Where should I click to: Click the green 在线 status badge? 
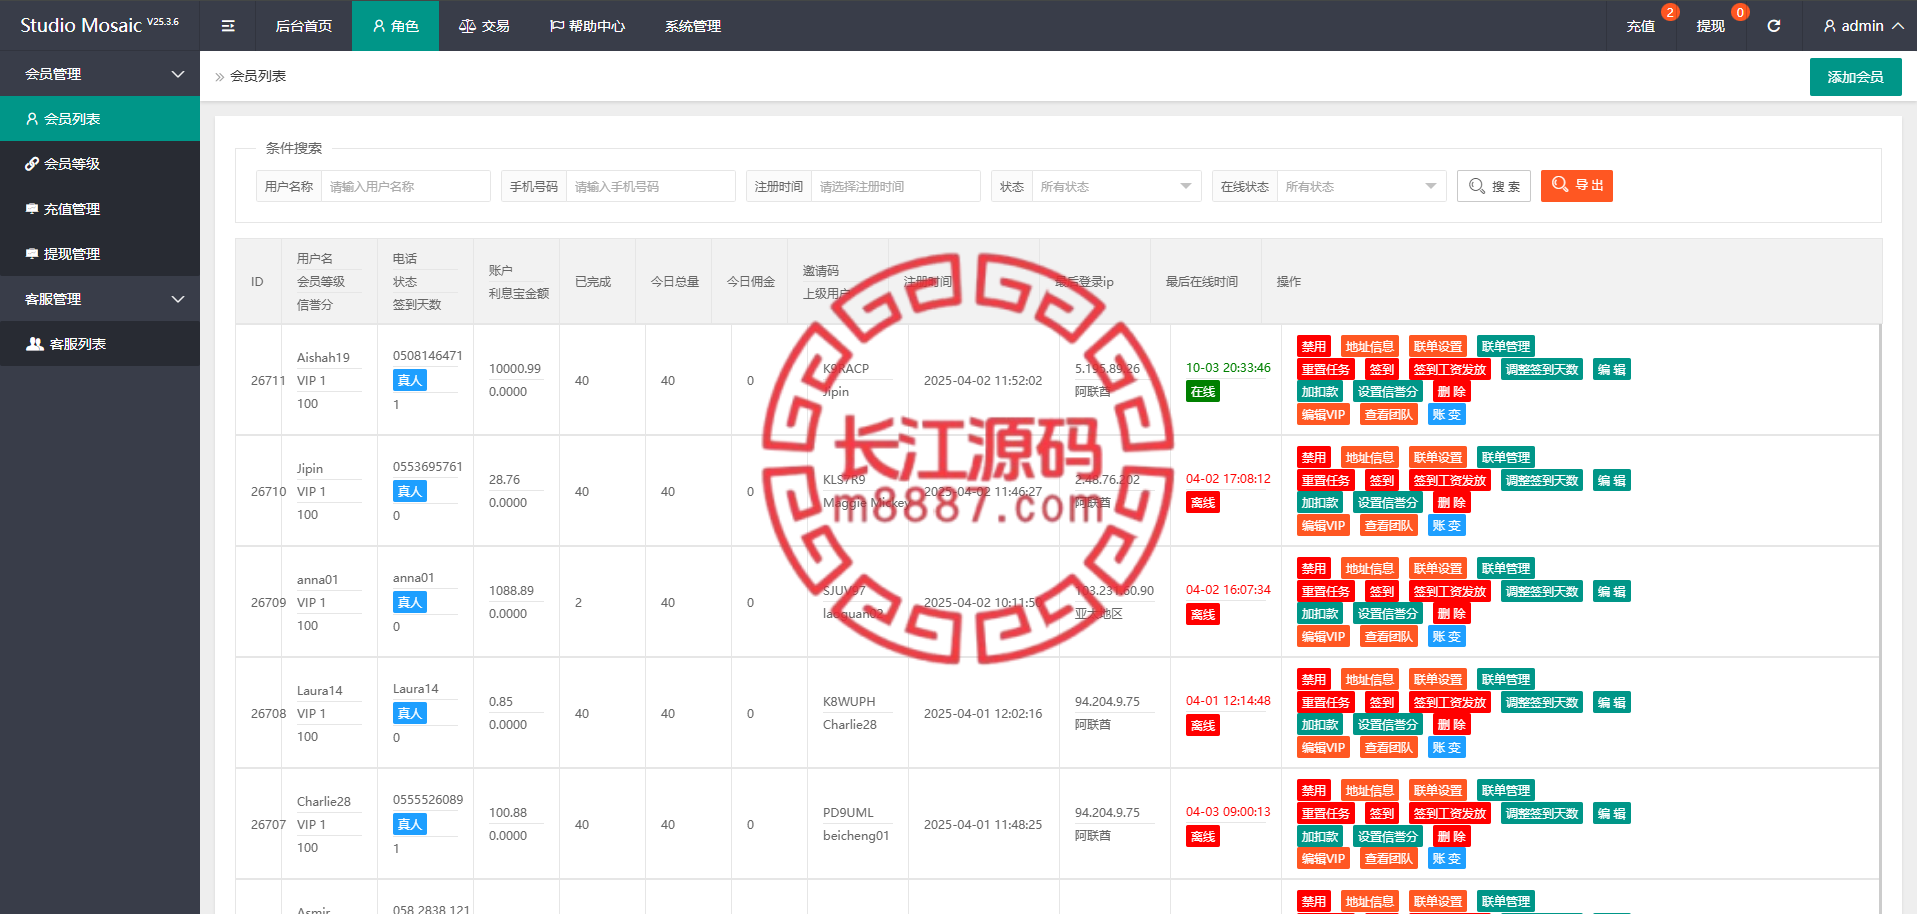(x=1203, y=392)
